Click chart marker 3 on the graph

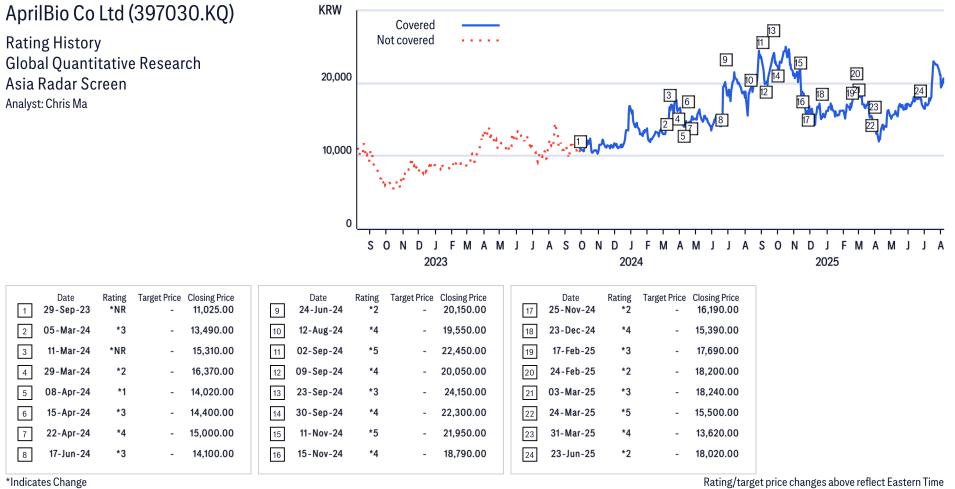click(x=669, y=95)
